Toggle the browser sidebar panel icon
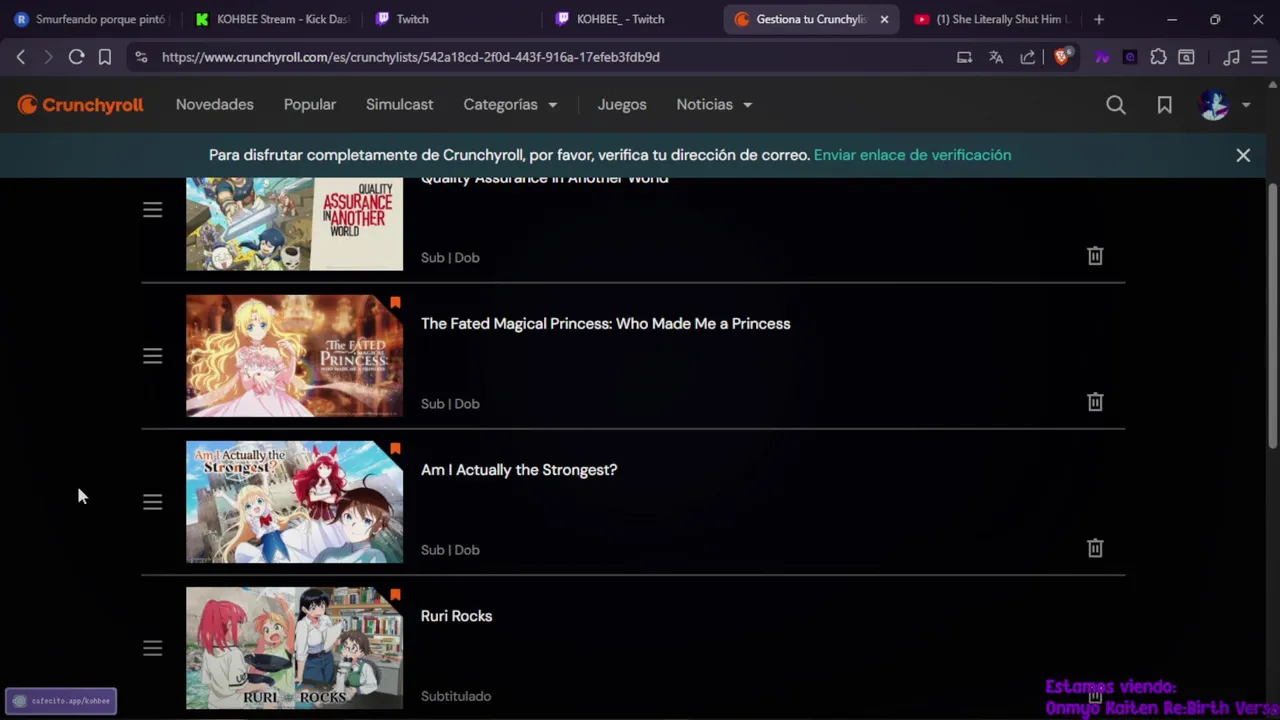1280x720 pixels. point(1186,57)
